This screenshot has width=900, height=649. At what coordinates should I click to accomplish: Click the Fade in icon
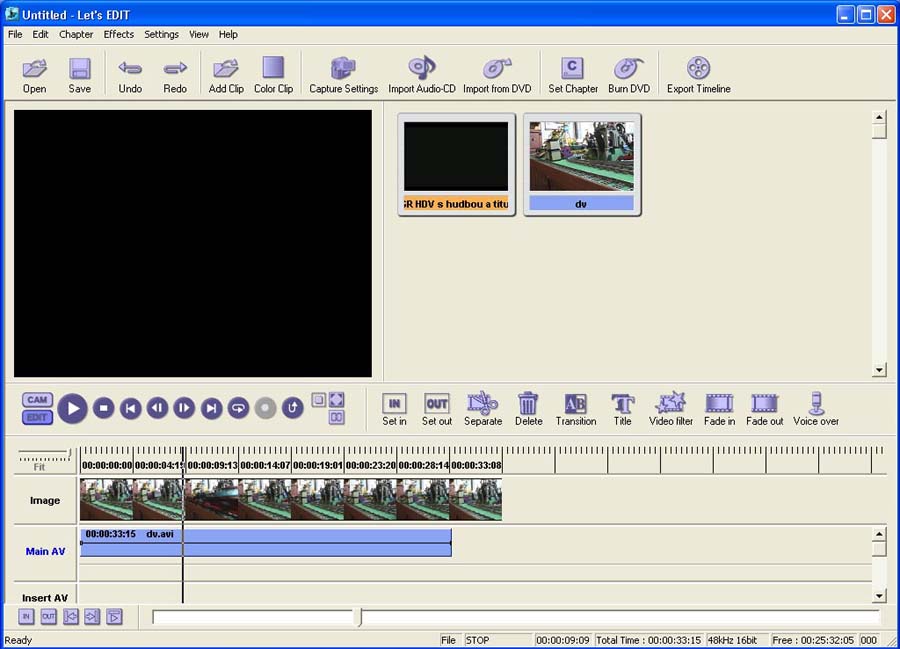pyautogui.click(x=719, y=404)
